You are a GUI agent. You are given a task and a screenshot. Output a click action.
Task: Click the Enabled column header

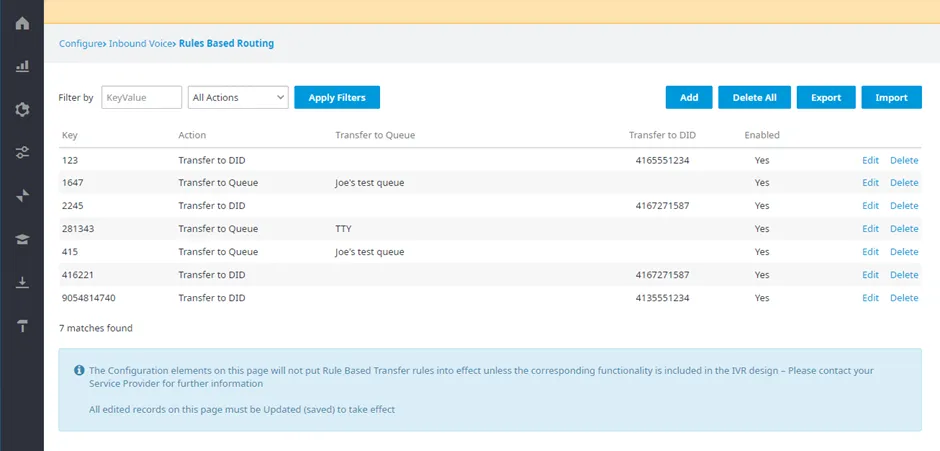tap(762, 135)
